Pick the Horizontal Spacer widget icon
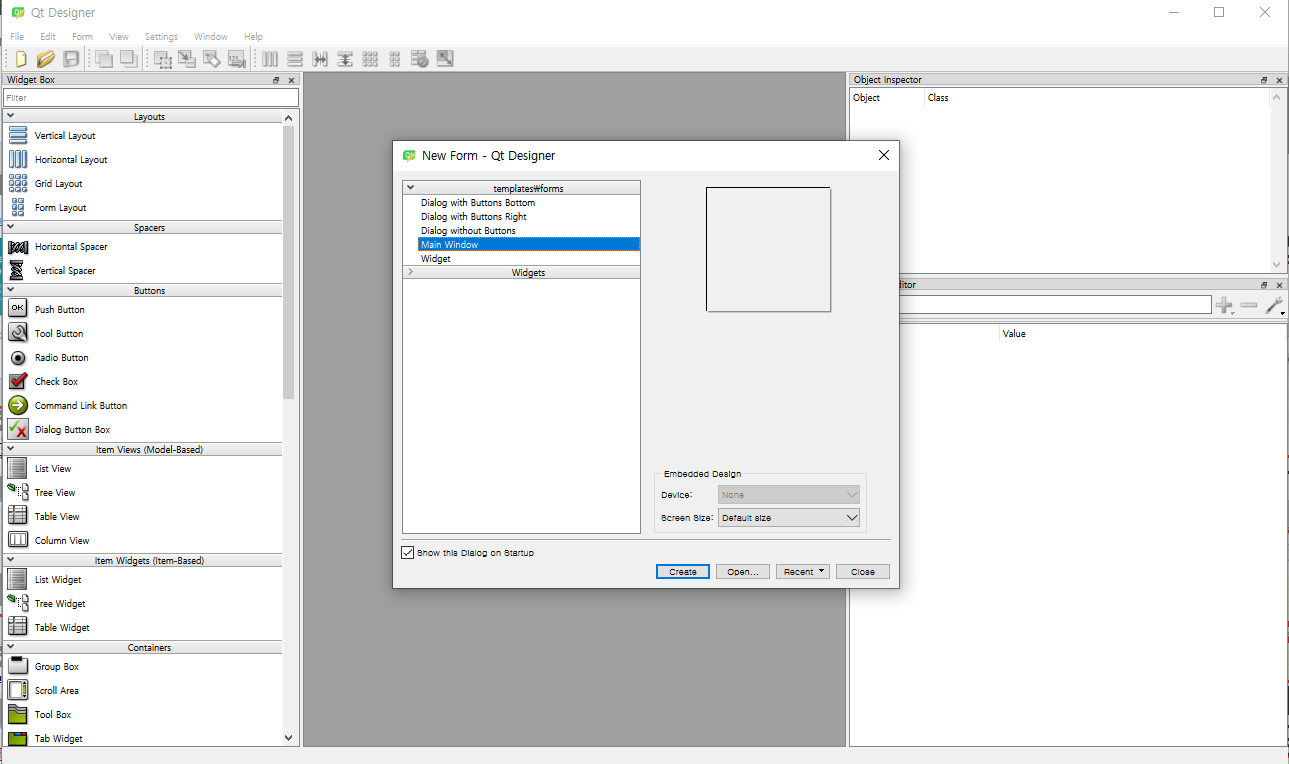1289x764 pixels. coord(18,246)
